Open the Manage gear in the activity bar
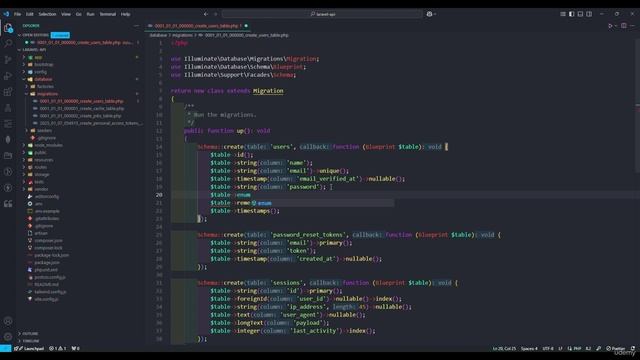Screen dimensions: 640x360 [x=8, y=337]
